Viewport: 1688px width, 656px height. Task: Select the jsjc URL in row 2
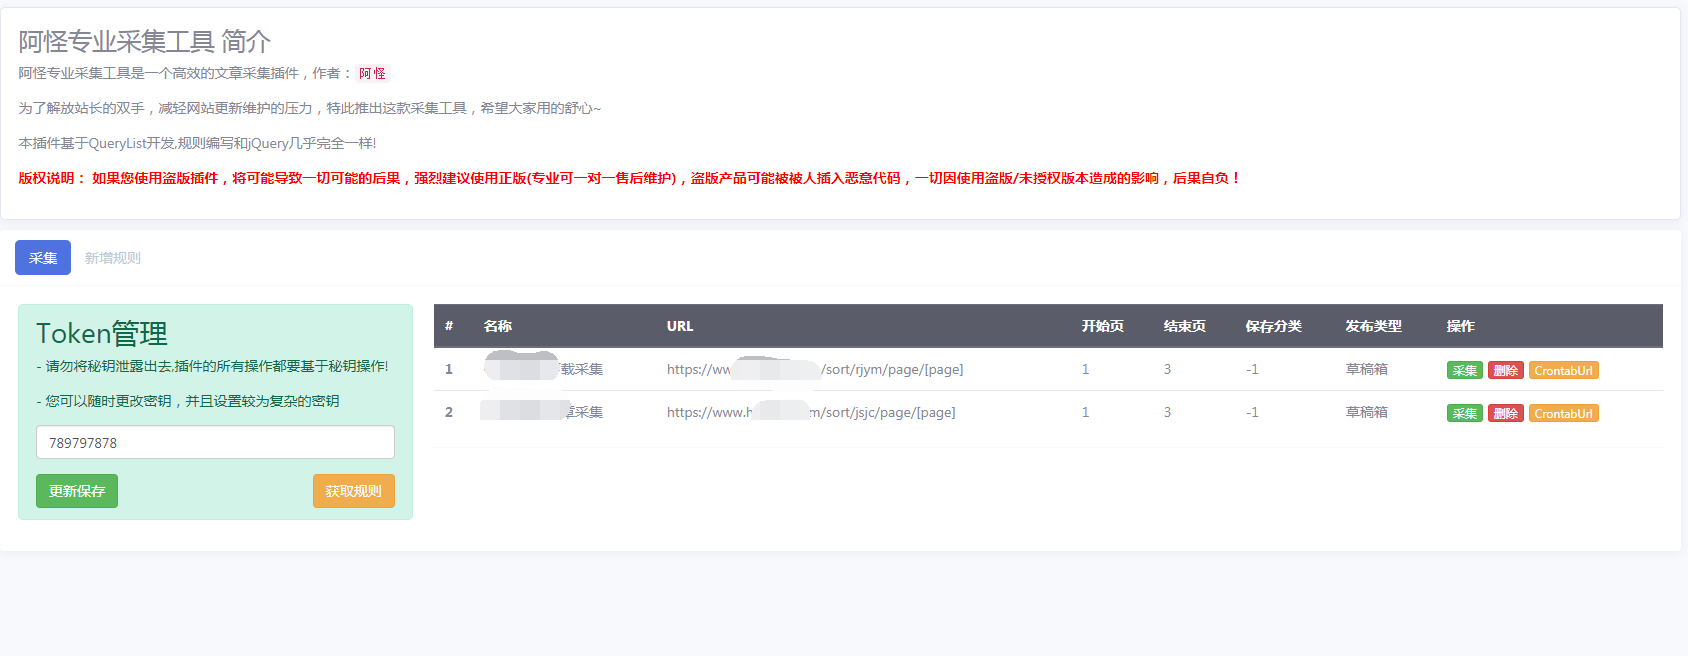pos(811,413)
